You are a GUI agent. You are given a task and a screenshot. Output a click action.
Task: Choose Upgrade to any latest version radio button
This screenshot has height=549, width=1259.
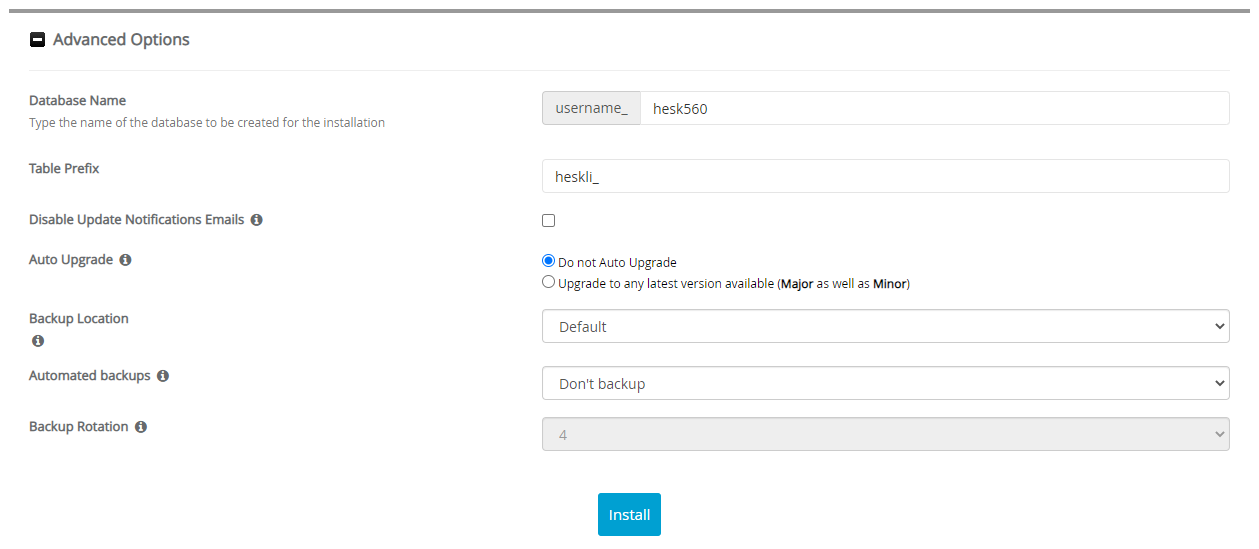pyautogui.click(x=548, y=282)
